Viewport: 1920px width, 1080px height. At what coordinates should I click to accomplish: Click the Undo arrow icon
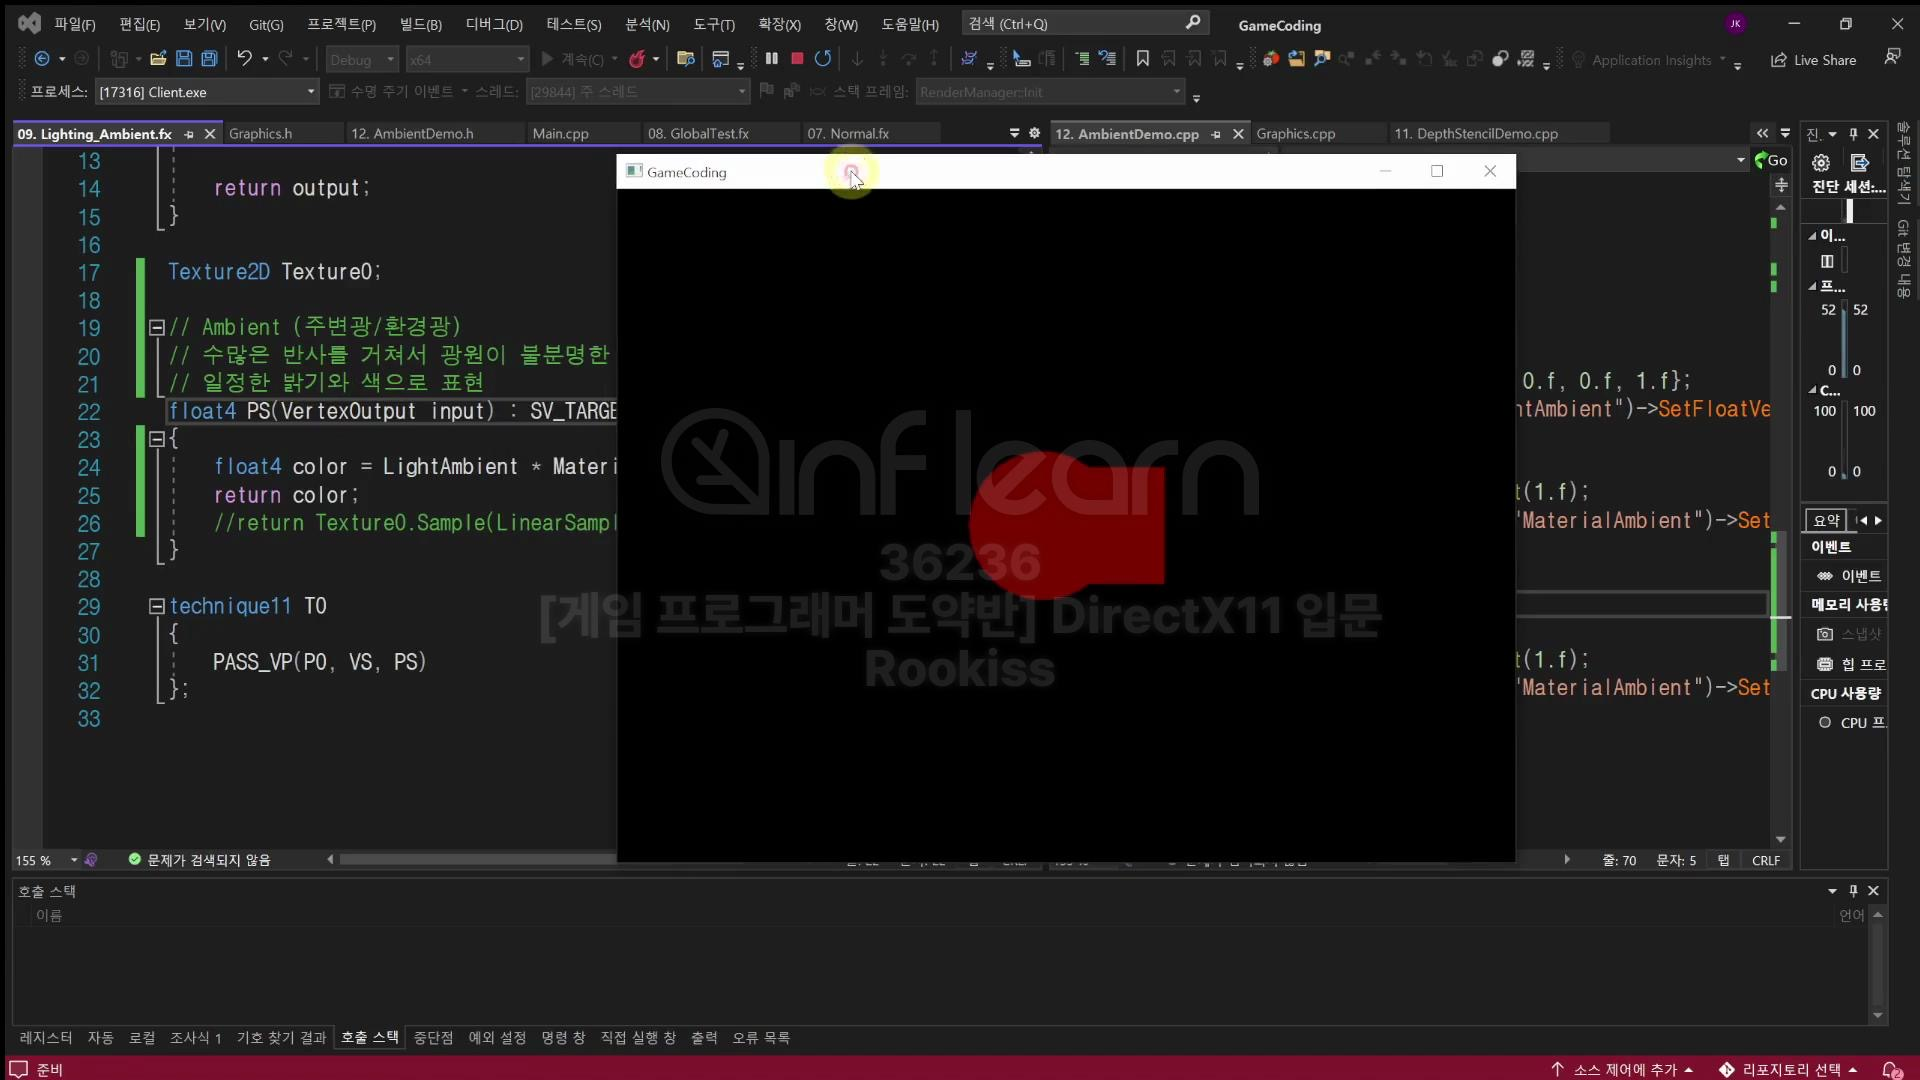pos(244,59)
